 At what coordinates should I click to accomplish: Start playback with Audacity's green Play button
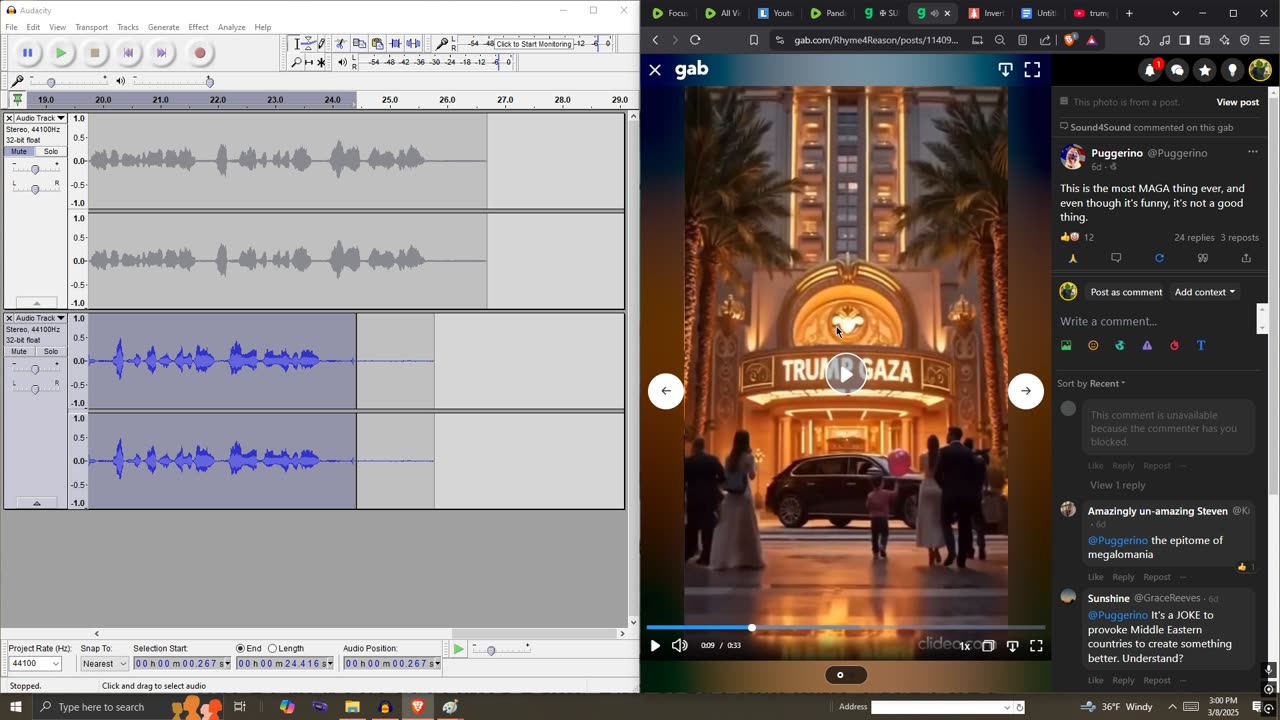[61, 53]
